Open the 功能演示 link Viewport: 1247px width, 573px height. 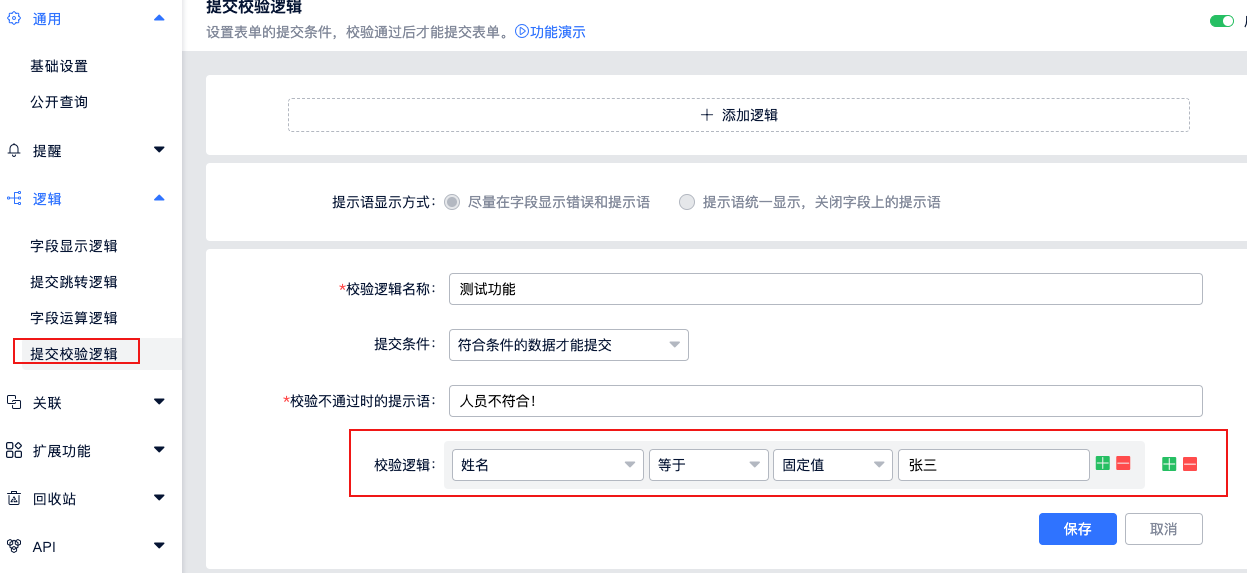(550, 32)
